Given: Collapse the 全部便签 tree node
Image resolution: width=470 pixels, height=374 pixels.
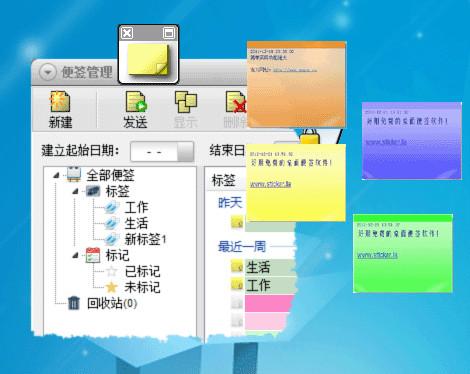Looking at the screenshot, I should [56, 175].
